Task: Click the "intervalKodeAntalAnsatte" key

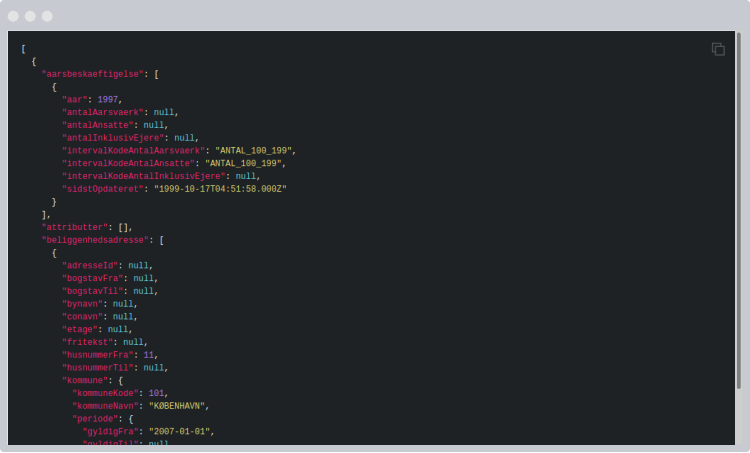Action: tap(128, 164)
